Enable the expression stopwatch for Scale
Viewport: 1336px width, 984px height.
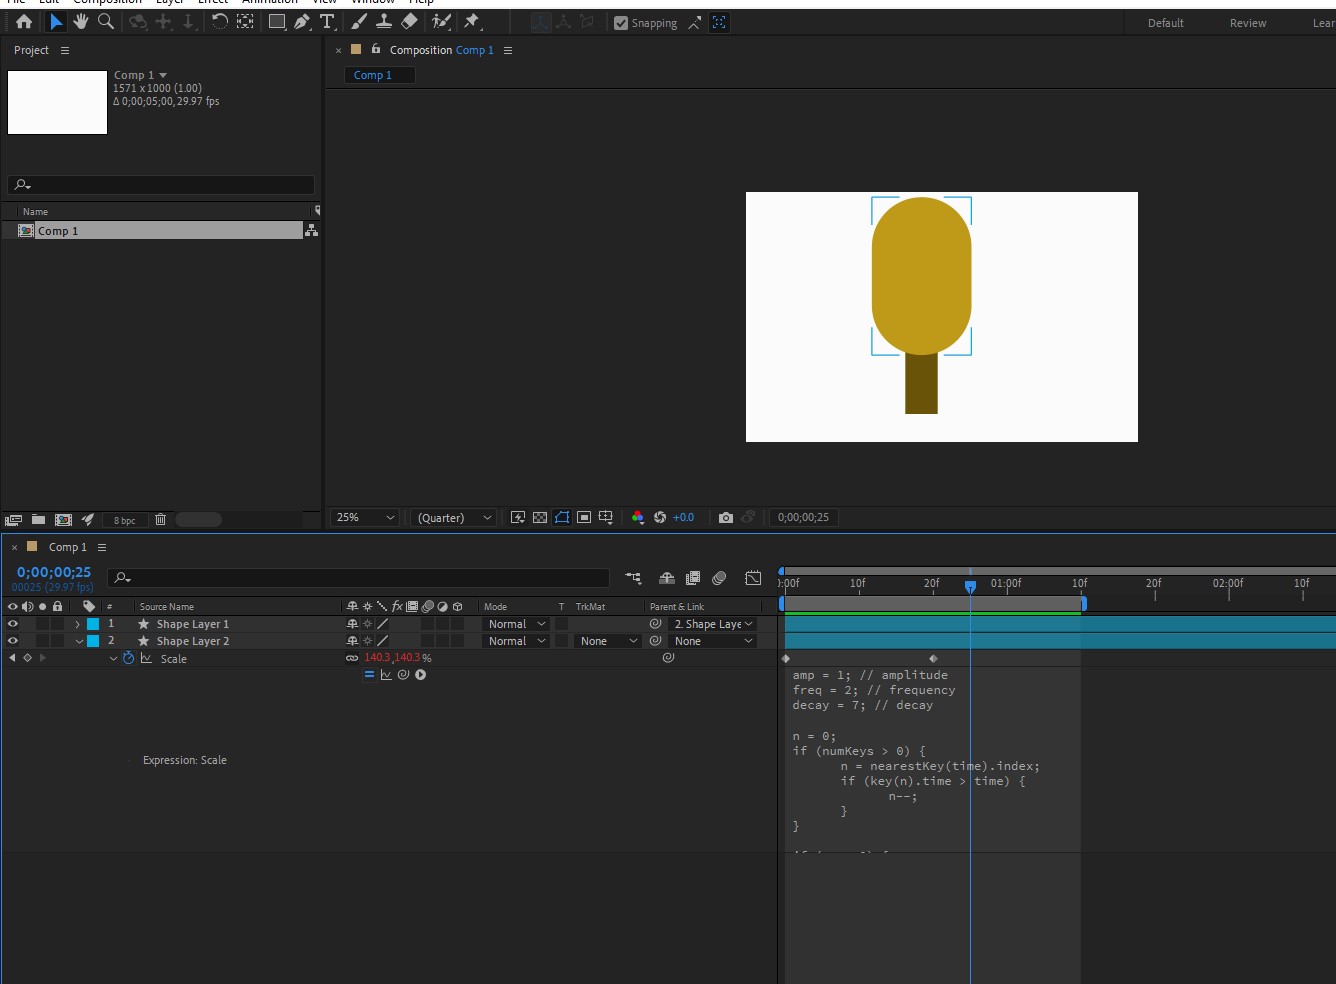click(x=129, y=658)
